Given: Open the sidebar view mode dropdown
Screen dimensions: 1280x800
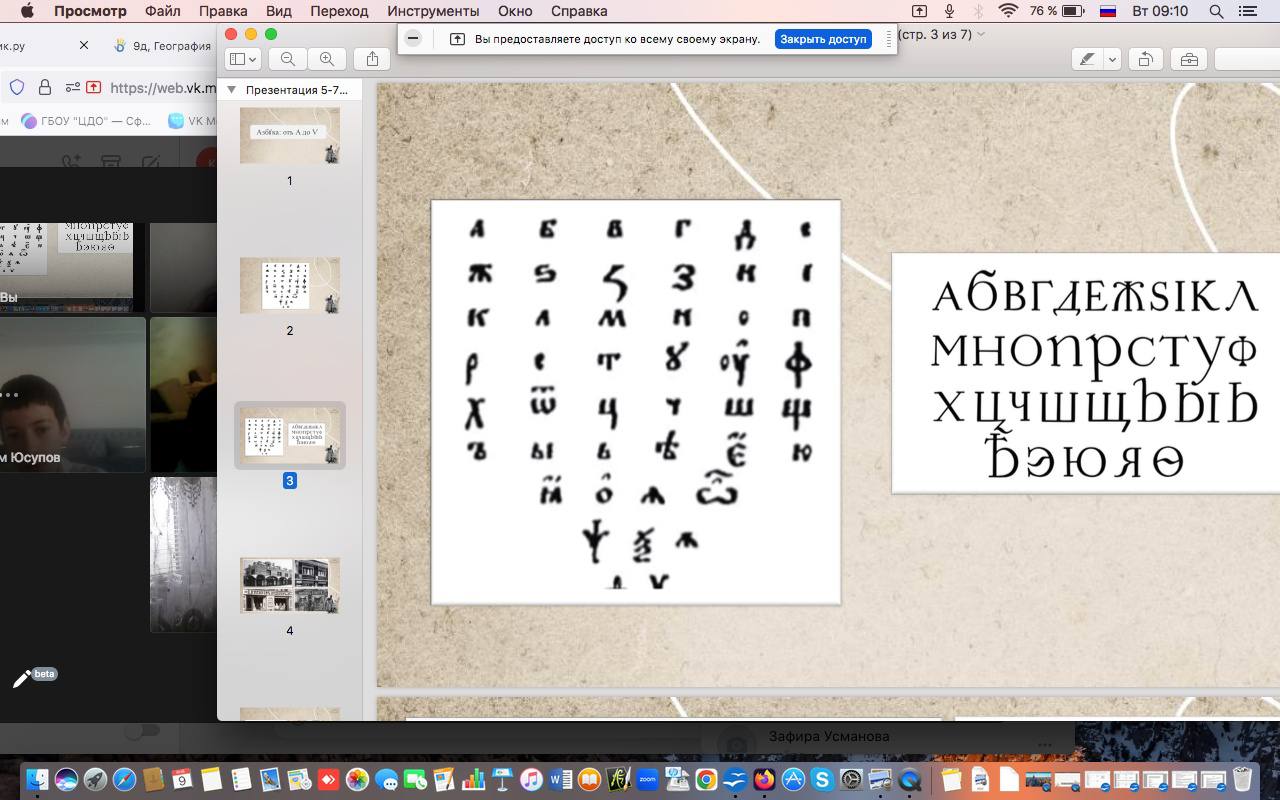Looking at the screenshot, I should point(242,59).
